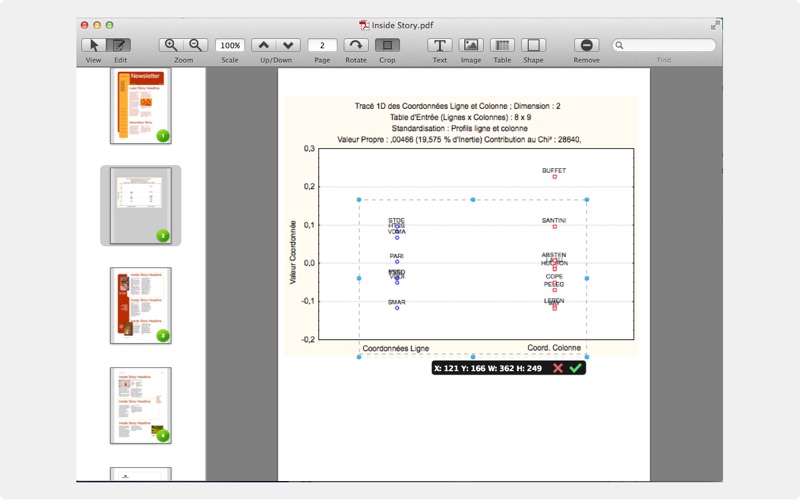This screenshot has width=800, height=500.
Task: Click the BUFFET label on the chart
Action: click(x=554, y=170)
